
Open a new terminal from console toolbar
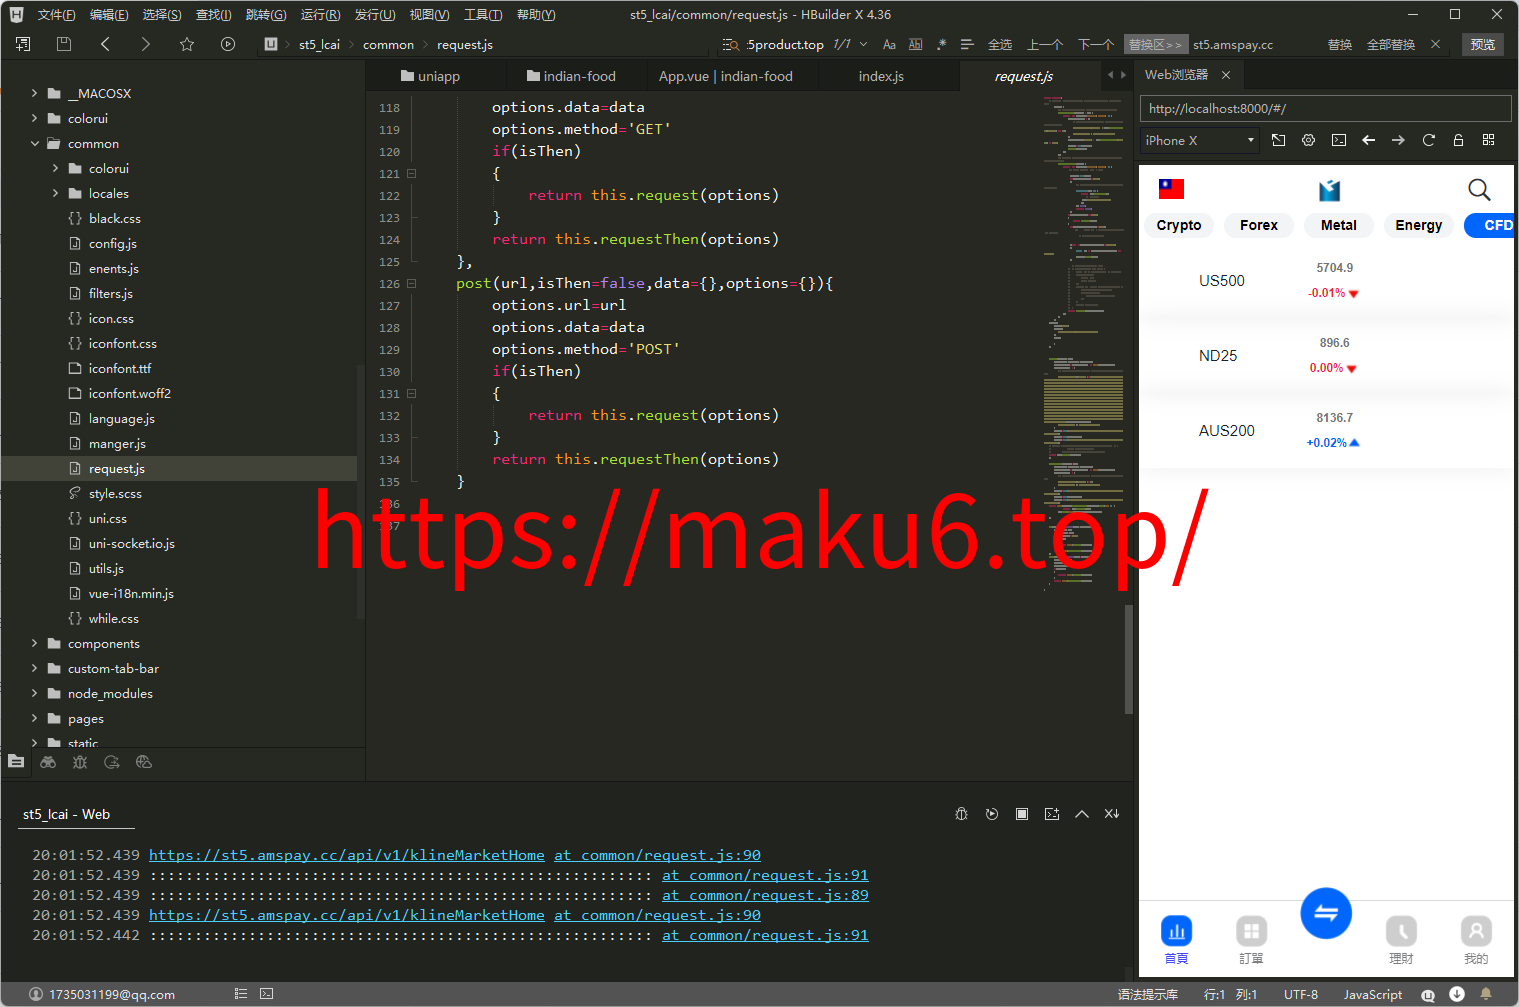(1051, 814)
